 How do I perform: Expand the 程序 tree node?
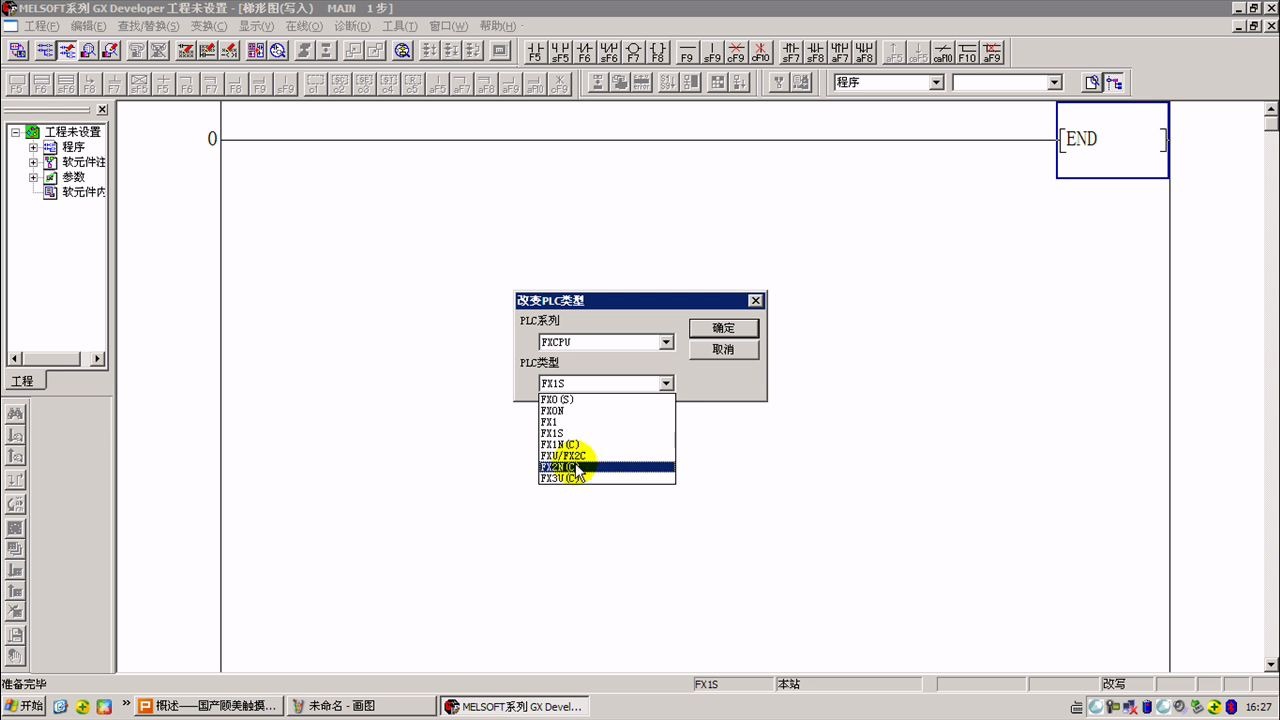pos(33,147)
